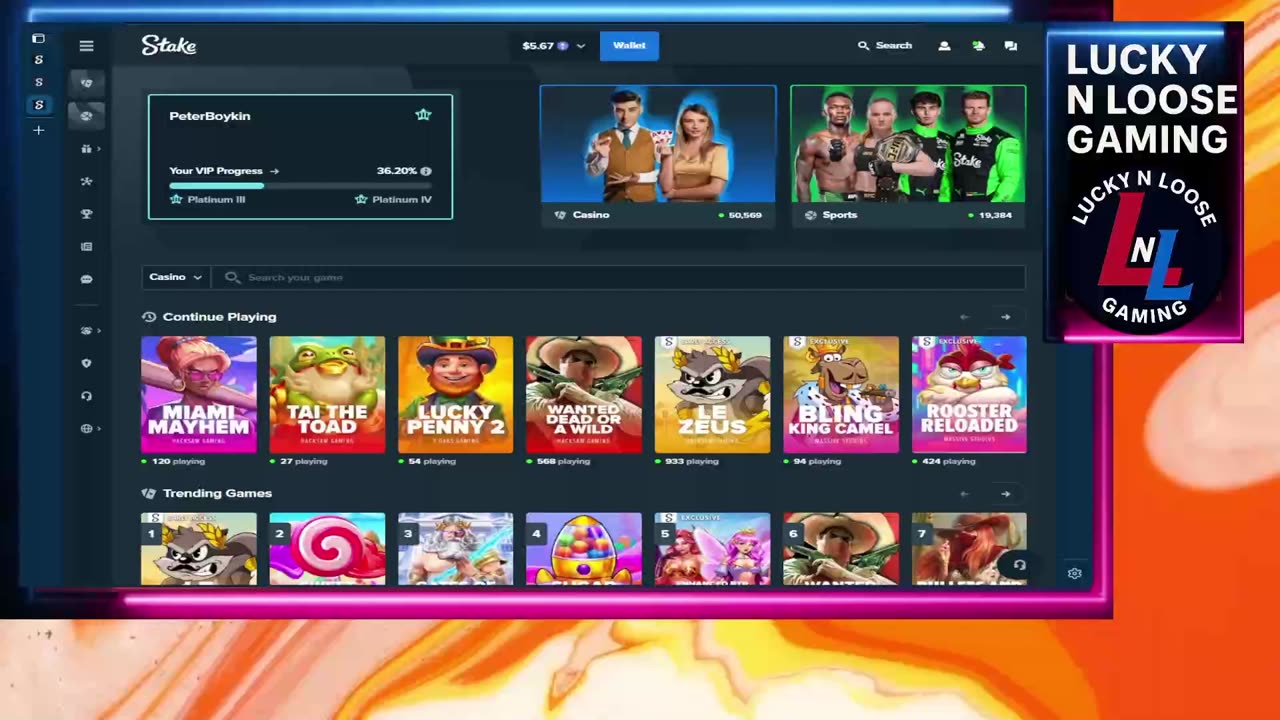The height and width of the screenshot is (720, 1280).
Task: Add a new browser tab with plus icon
Action: coord(38,130)
